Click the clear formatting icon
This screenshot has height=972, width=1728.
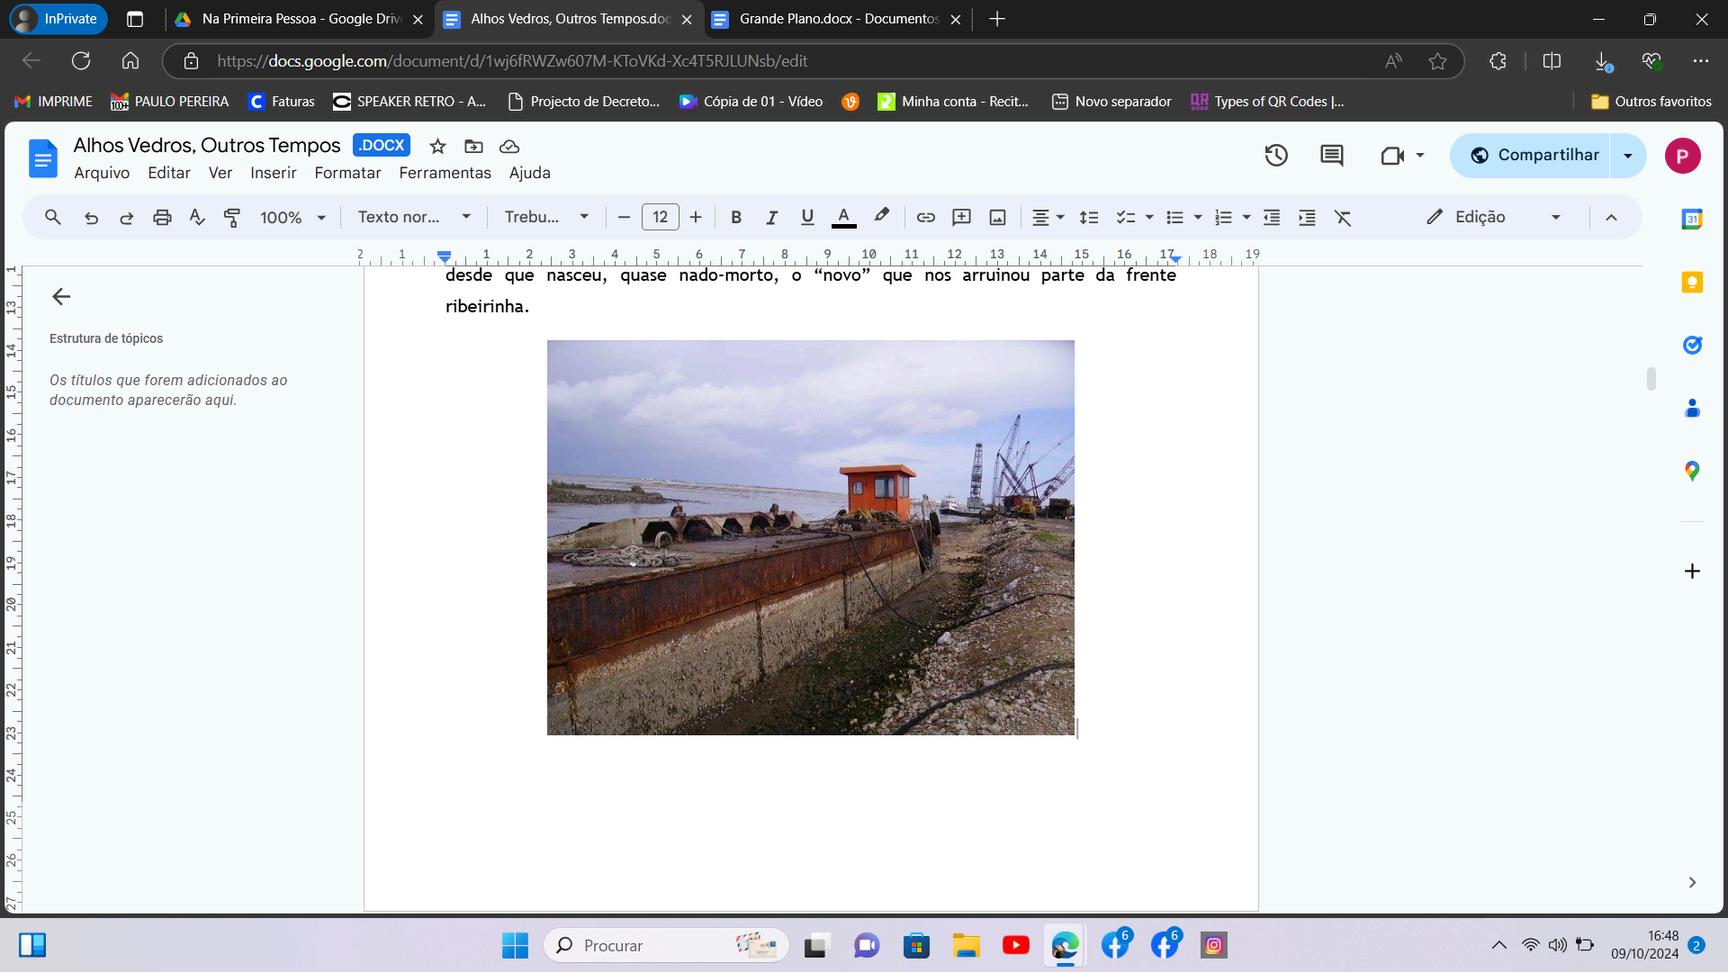pos(1343,217)
